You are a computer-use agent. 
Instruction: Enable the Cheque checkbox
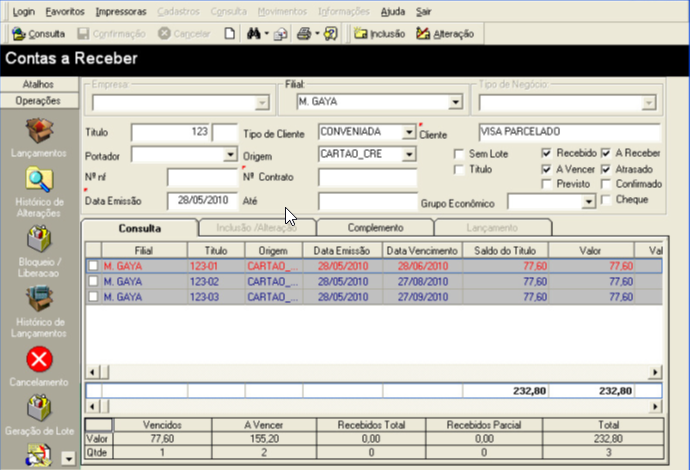point(606,200)
